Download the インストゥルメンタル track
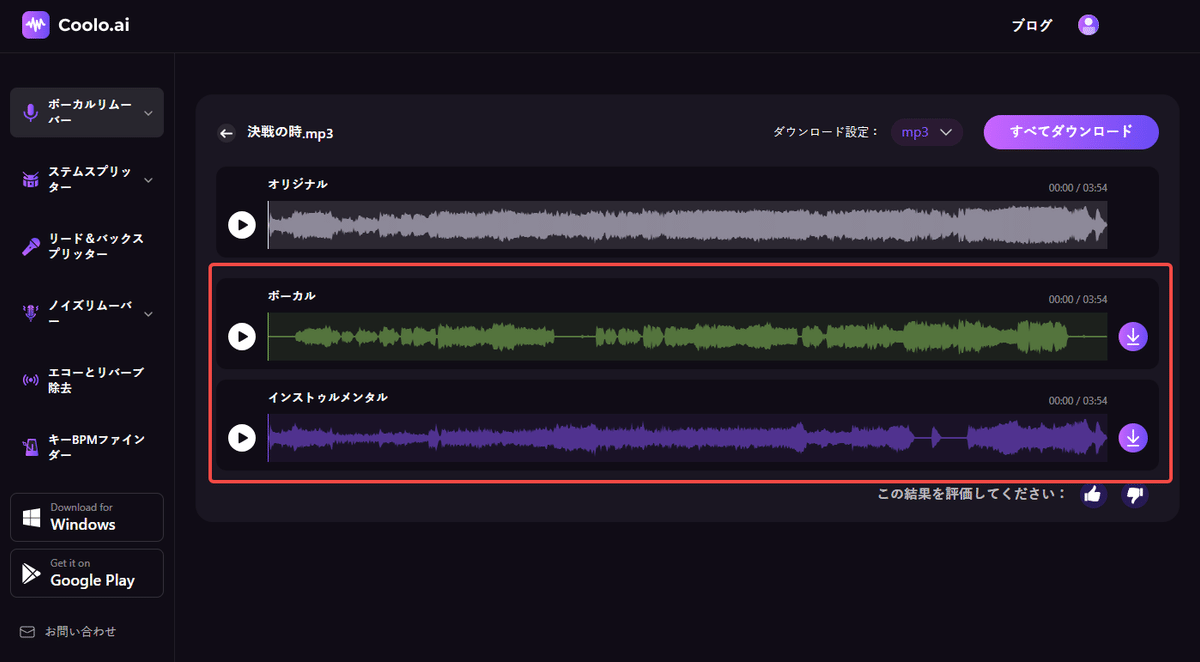Viewport: 1200px width, 662px height. click(1133, 438)
